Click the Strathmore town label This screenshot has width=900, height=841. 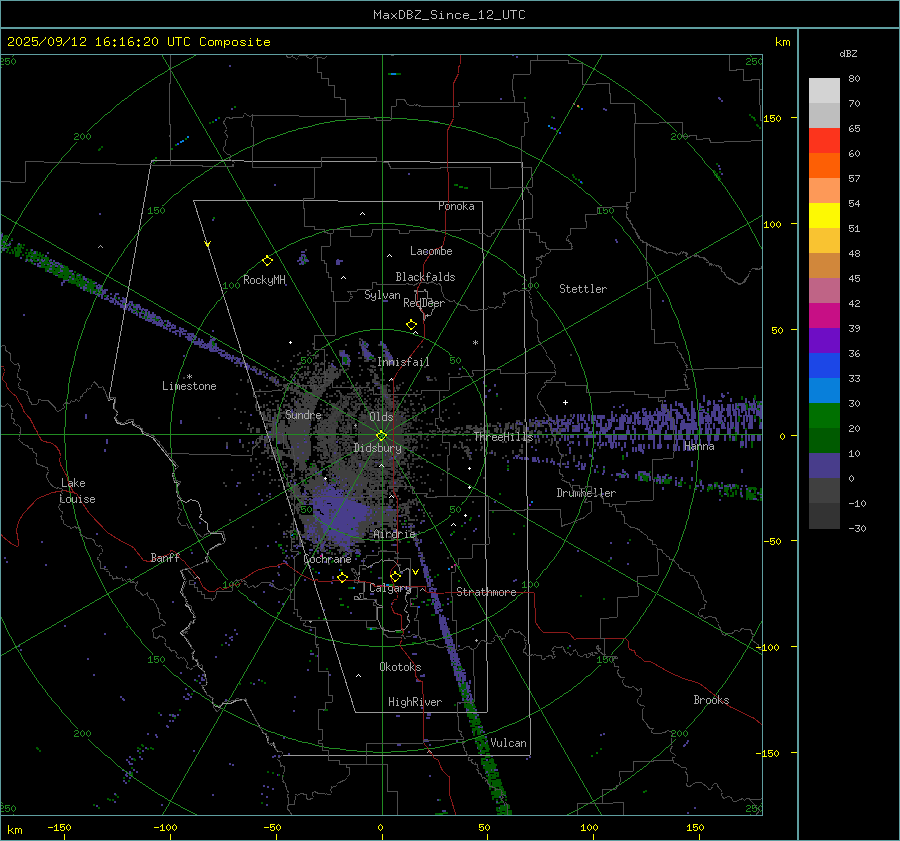(x=486, y=592)
